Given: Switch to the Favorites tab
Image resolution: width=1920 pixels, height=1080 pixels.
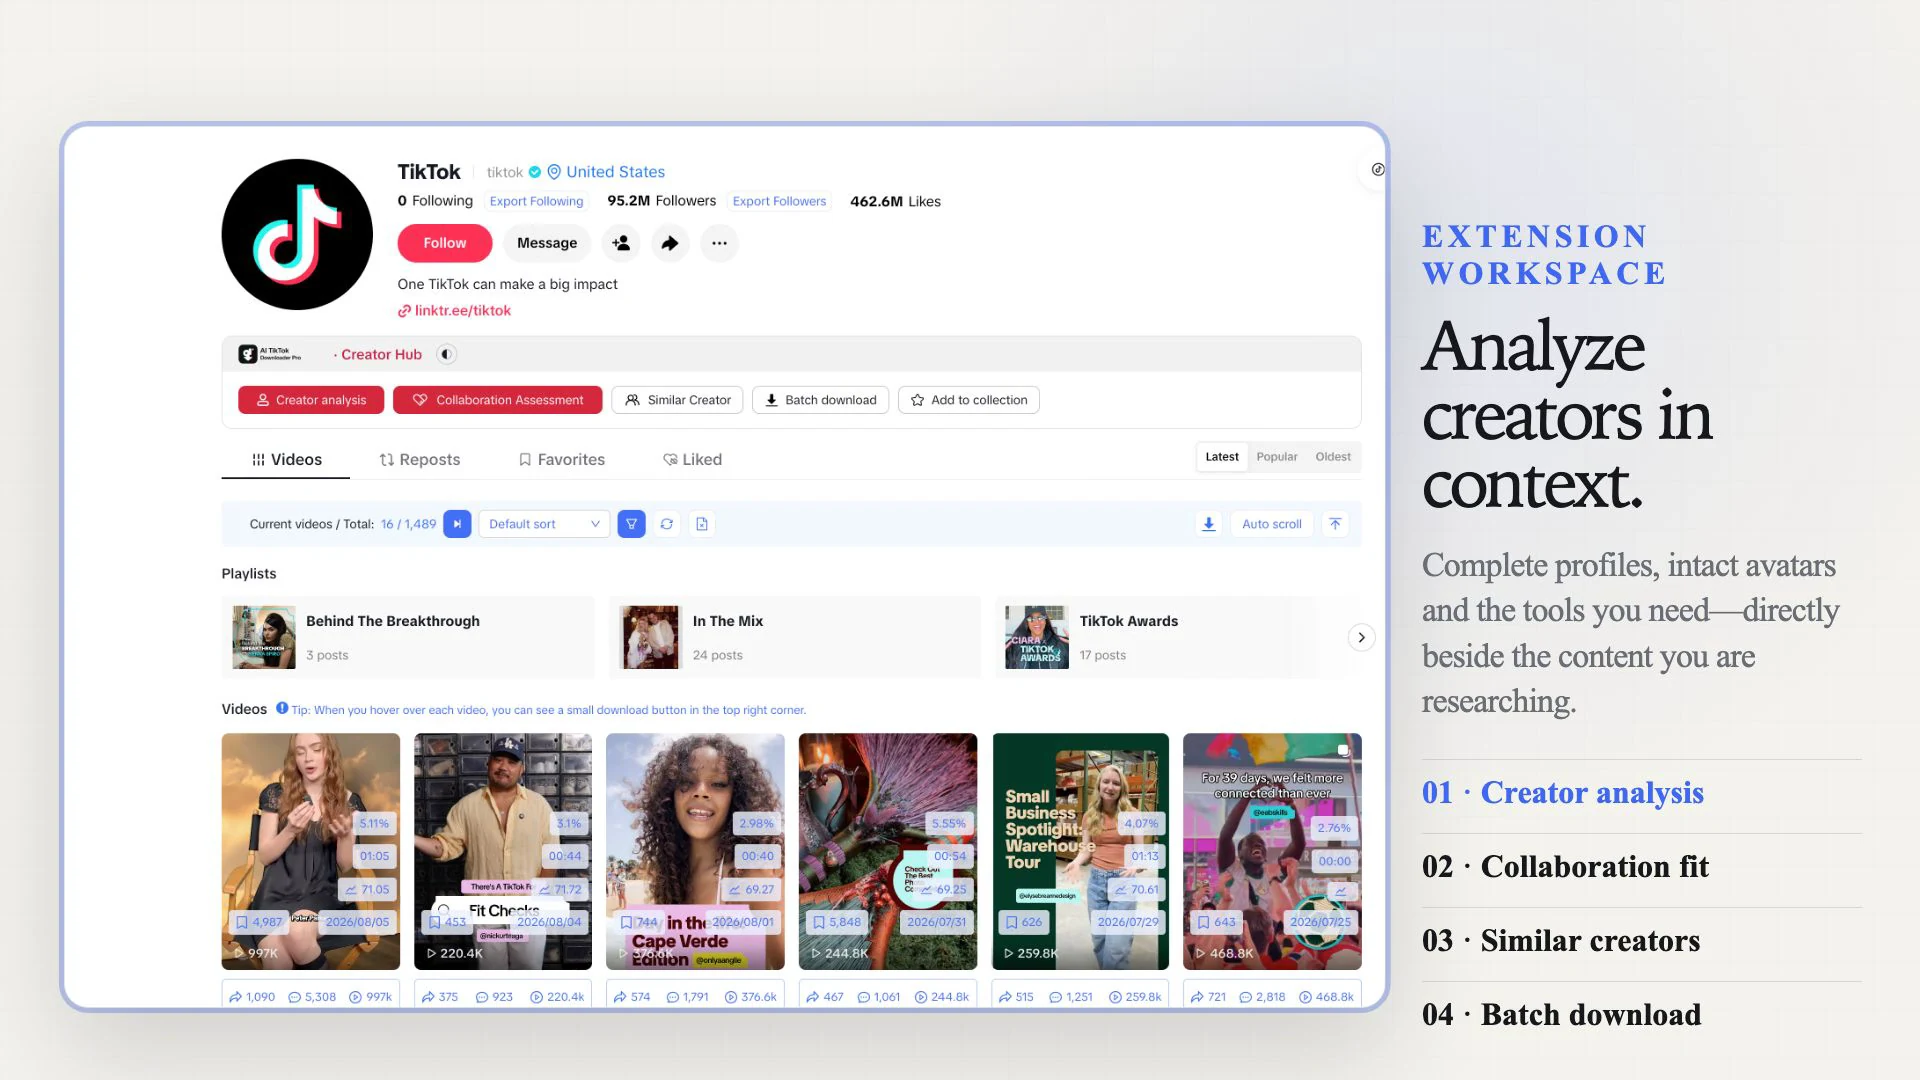Looking at the screenshot, I should click(561, 460).
